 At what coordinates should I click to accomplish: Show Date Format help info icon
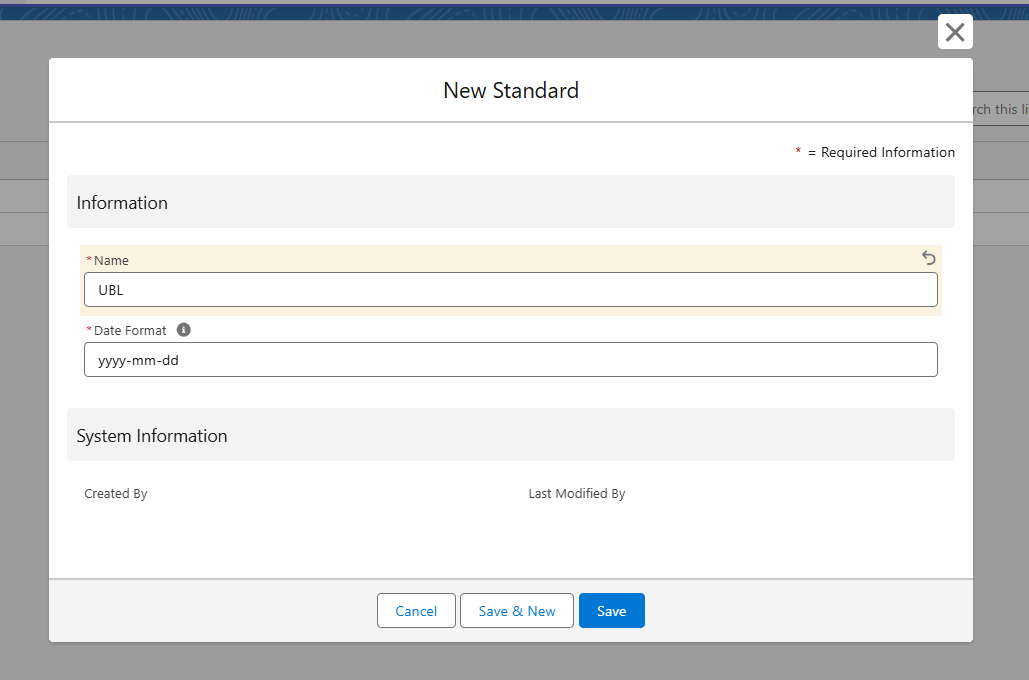point(184,330)
